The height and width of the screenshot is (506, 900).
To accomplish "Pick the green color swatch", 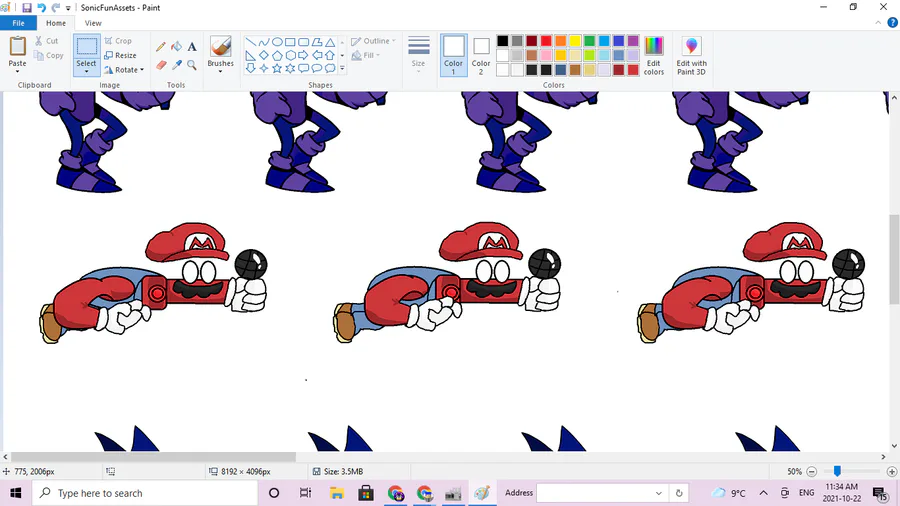I will point(589,41).
